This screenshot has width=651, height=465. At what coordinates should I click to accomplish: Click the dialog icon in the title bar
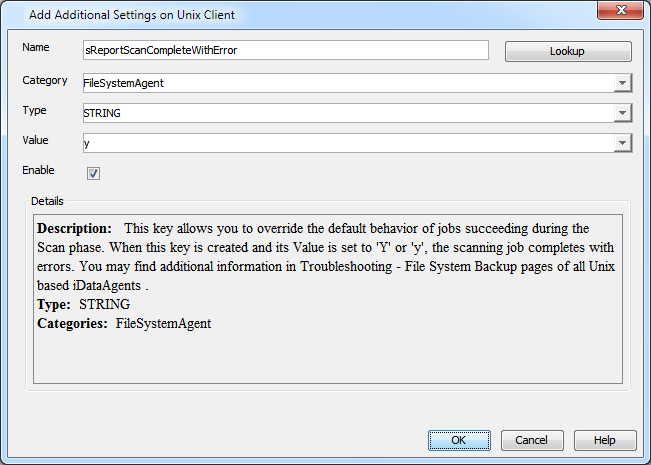16,16
